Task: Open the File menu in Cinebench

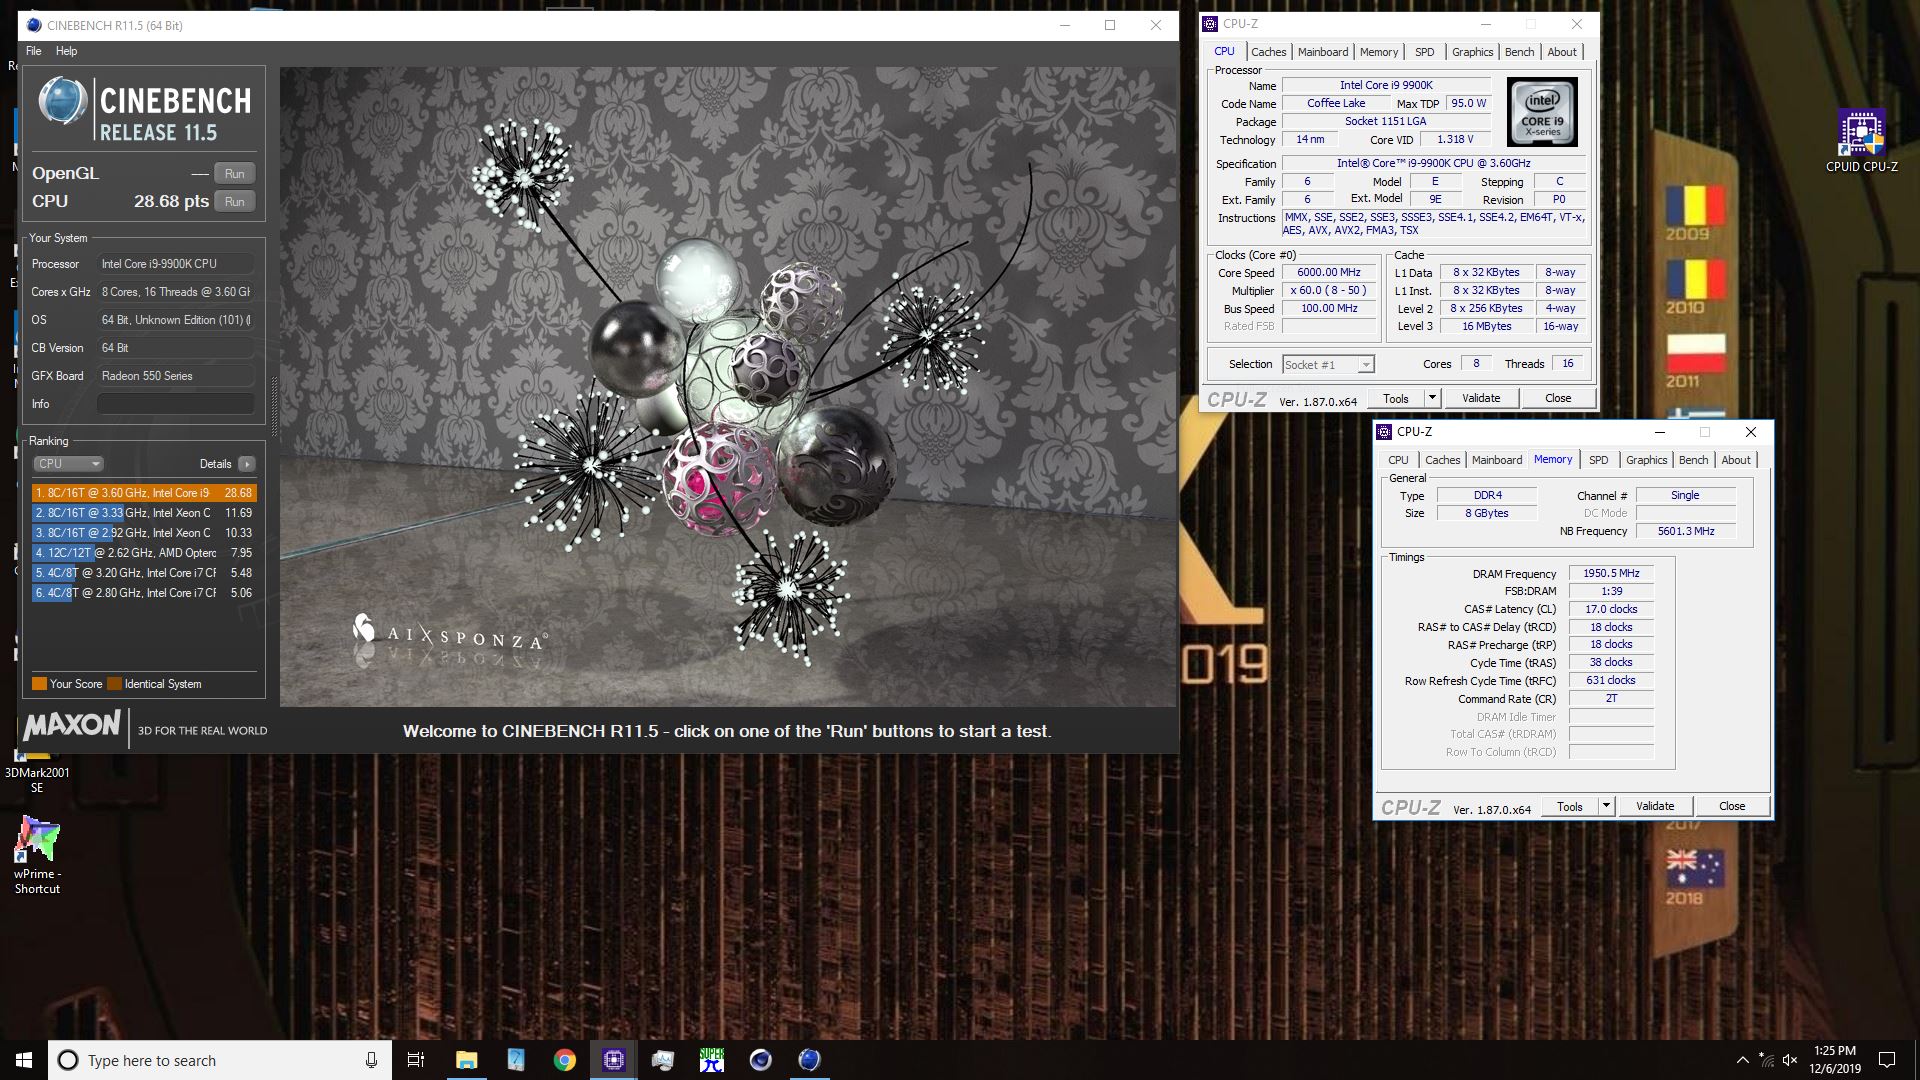Action: click(x=34, y=51)
